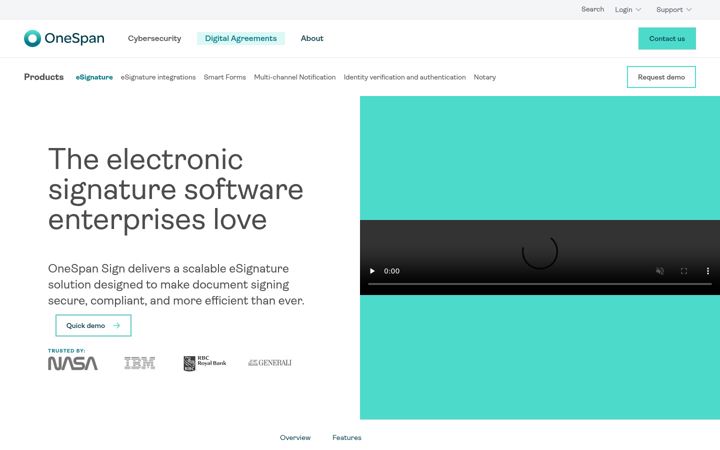The image size is (720, 450).
Task: Select the eSignature product tab
Action: (x=94, y=77)
